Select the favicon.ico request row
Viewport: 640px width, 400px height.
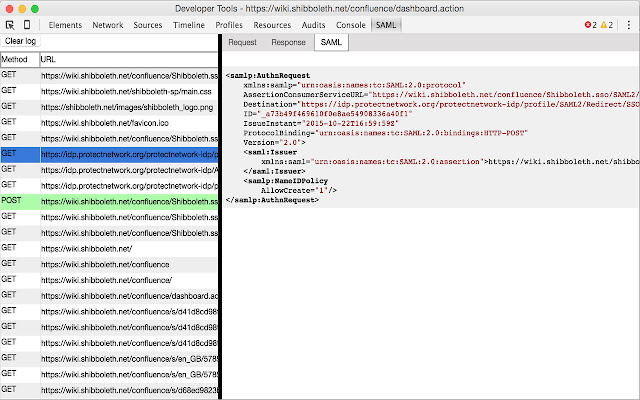click(128, 122)
